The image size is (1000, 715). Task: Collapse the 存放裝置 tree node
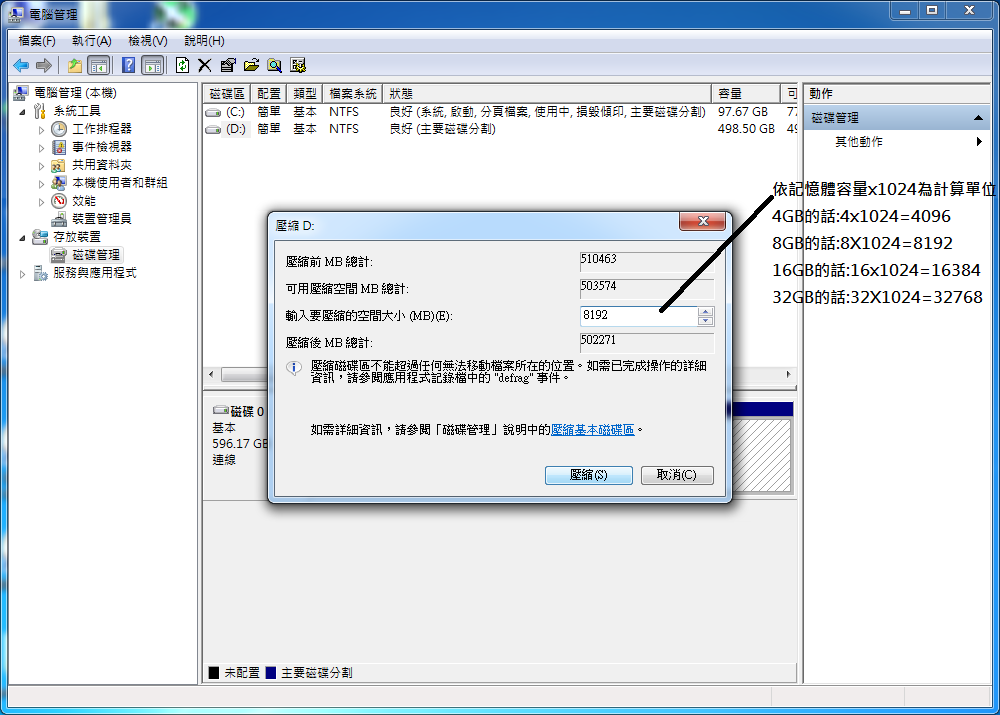22,237
